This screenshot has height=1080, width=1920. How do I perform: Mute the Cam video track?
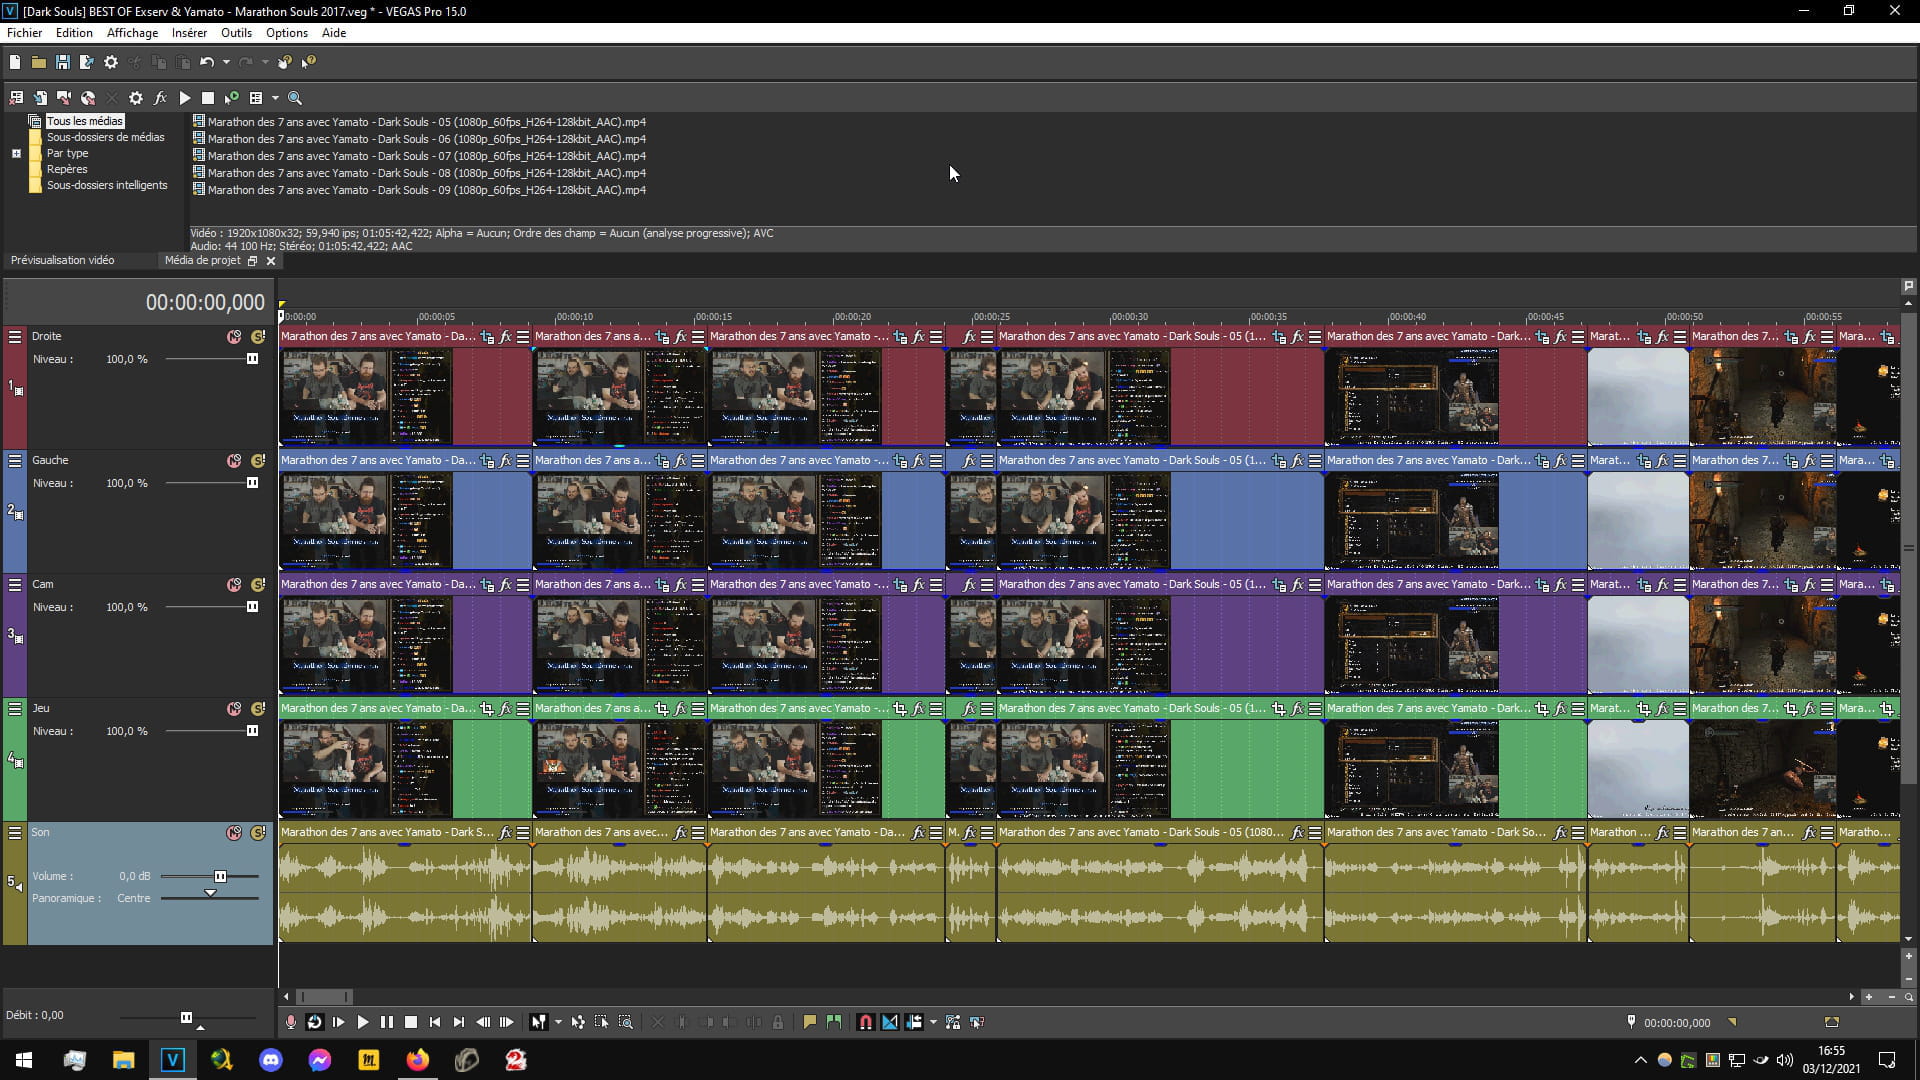click(234, 585)
